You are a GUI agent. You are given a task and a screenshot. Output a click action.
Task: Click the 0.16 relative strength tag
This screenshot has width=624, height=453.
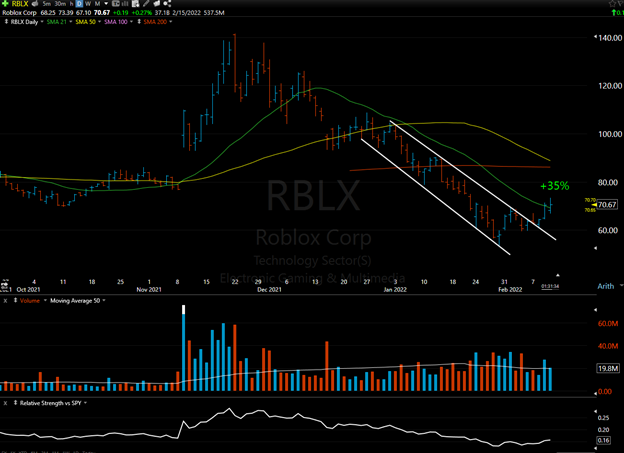coord(603,440)
